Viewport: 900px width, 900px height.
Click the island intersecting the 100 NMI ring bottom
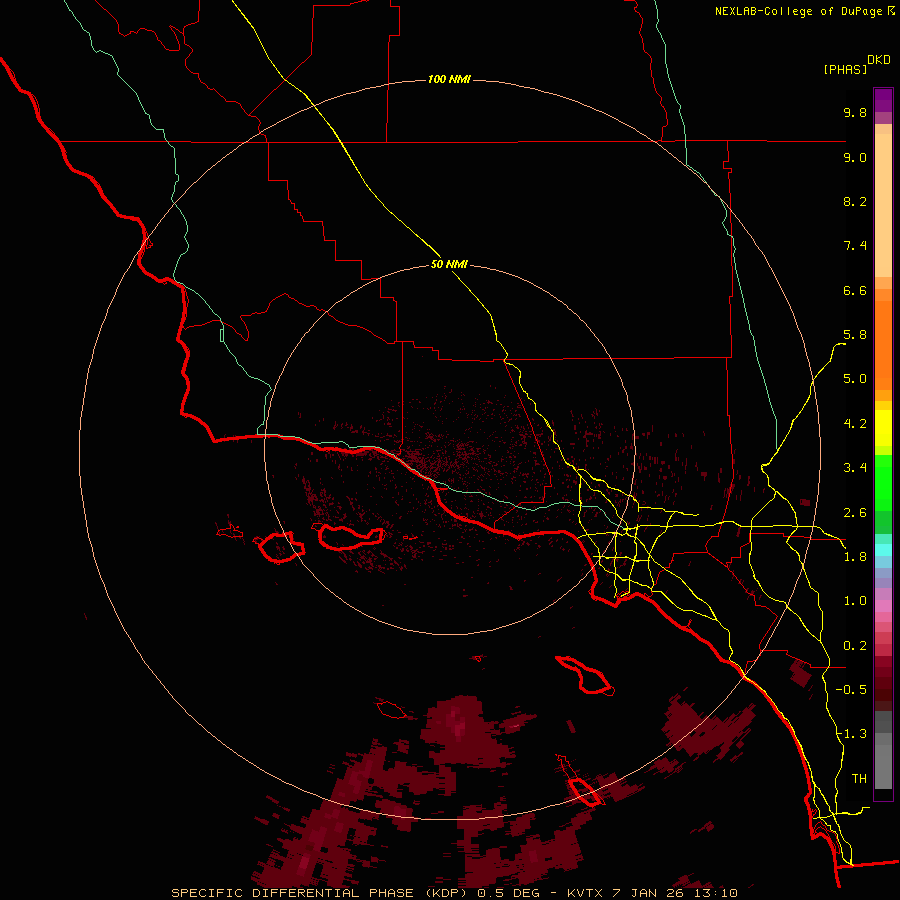click(x=585, y=792)
